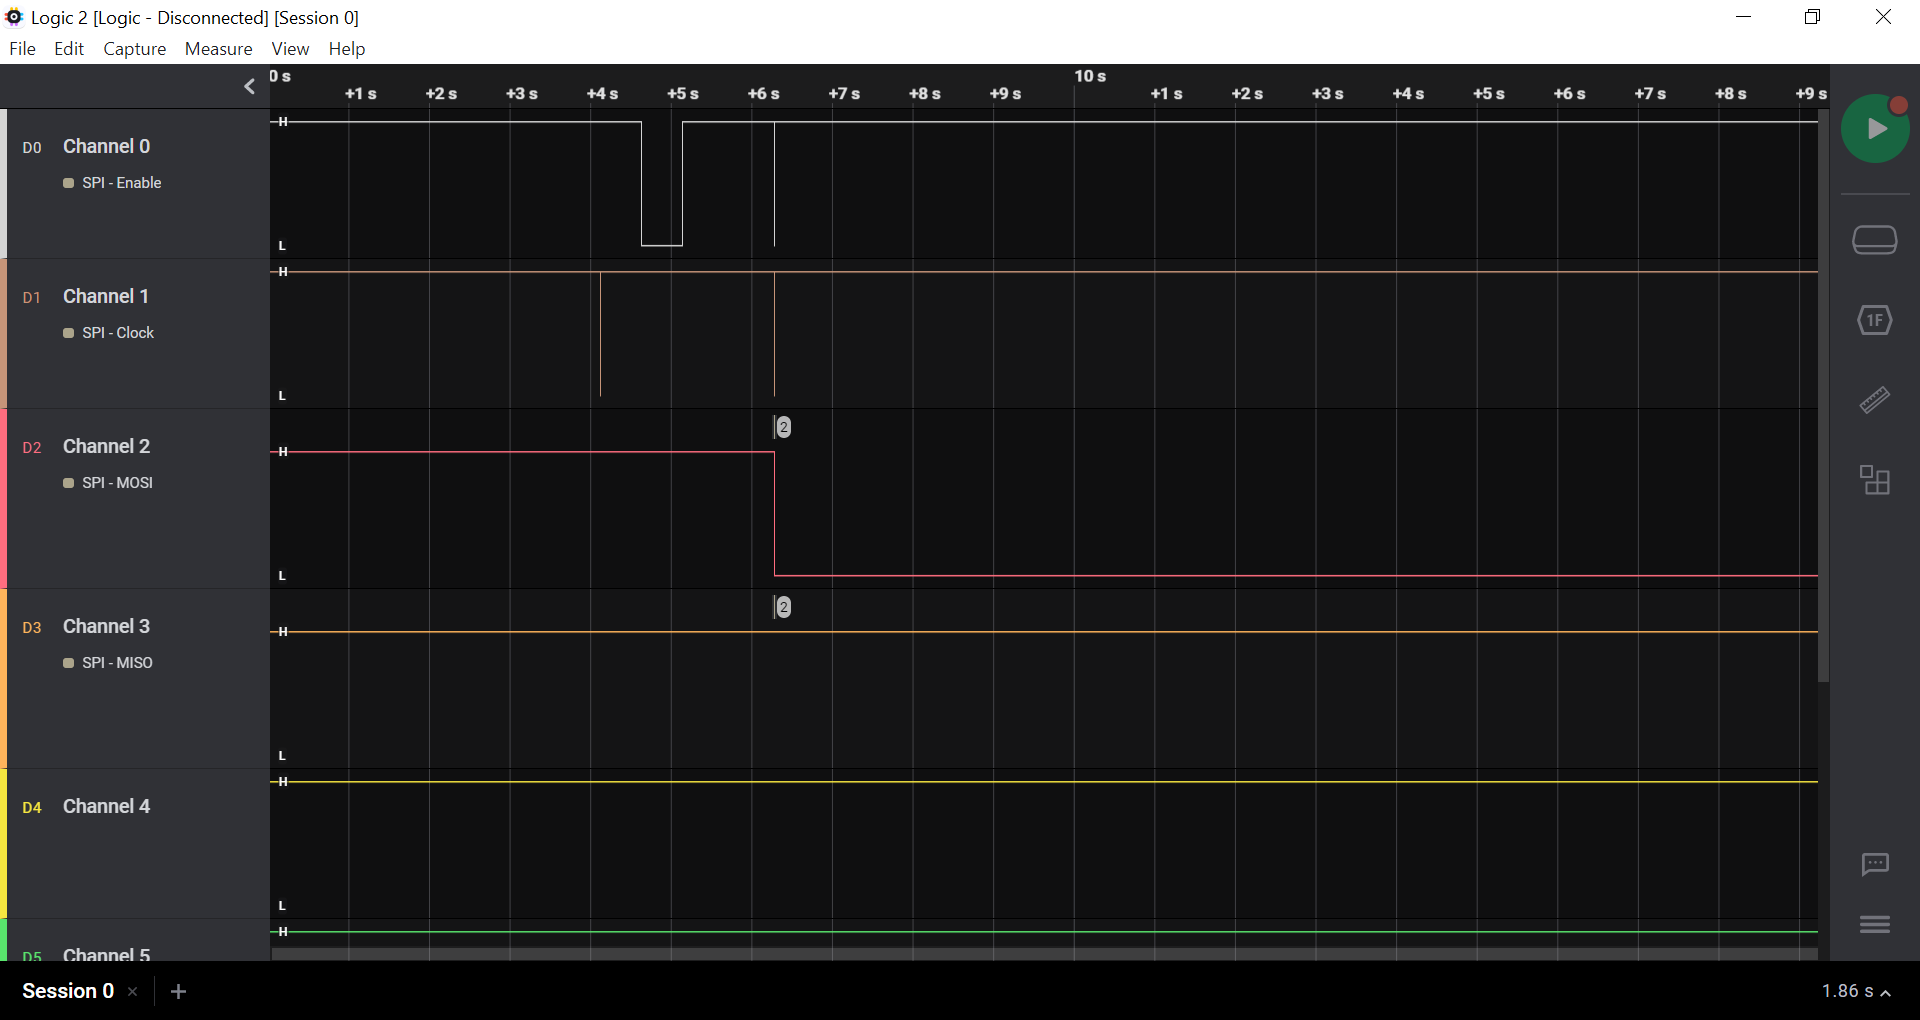
Task: Toggle the SPI - Clock analyzer indicator
Action: 68,333
